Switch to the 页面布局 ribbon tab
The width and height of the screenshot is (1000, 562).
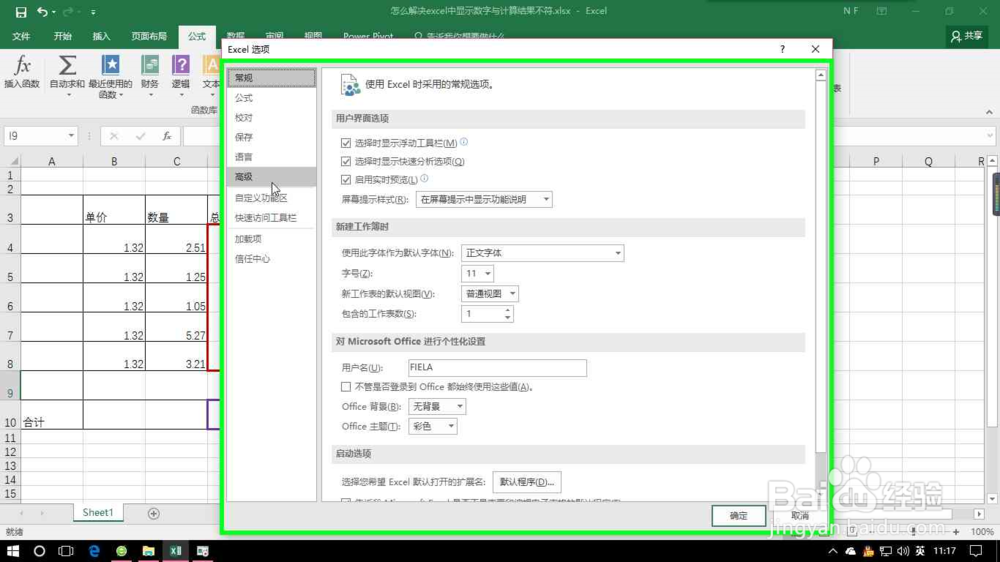point(149,36)
